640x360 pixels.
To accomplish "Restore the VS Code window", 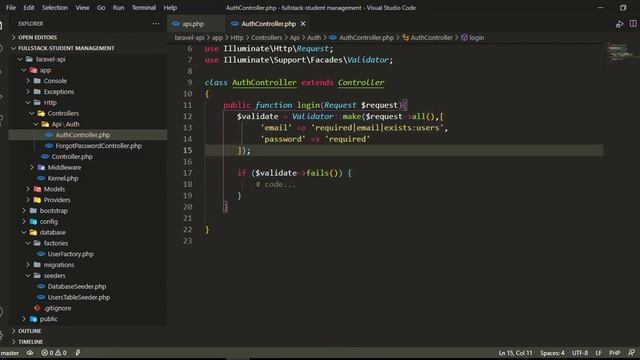I will (x=623, y=7).
